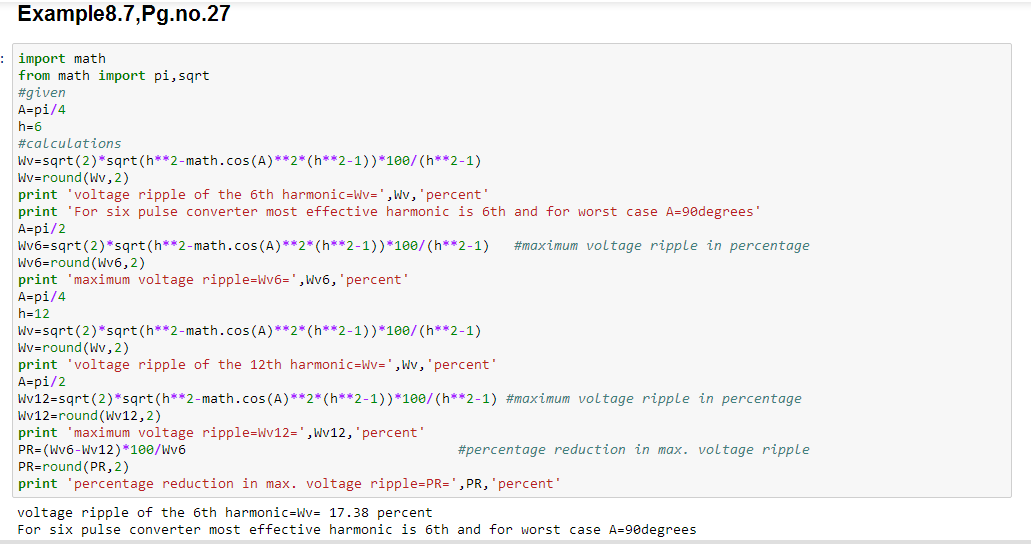1031x544 pixels.
Task: Click the 'Wv=round(Wv,2)' line under h=6
Action: [74, 178]
